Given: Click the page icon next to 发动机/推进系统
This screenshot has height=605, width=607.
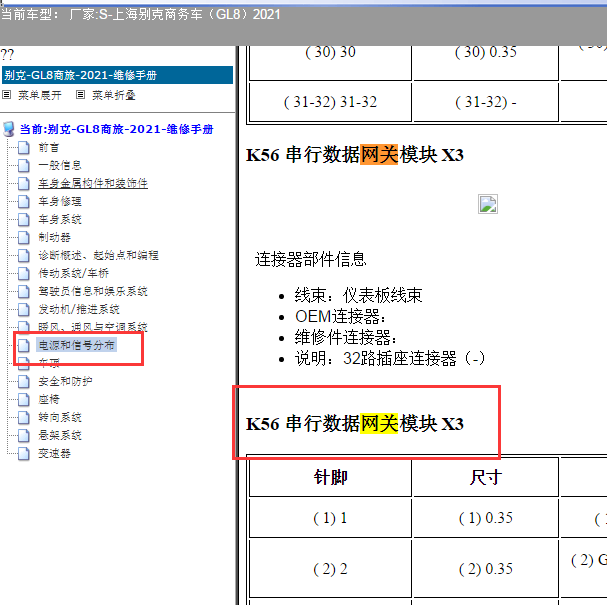Looking at the screenshot, I should pyautogui.click(x=24, y=309).
